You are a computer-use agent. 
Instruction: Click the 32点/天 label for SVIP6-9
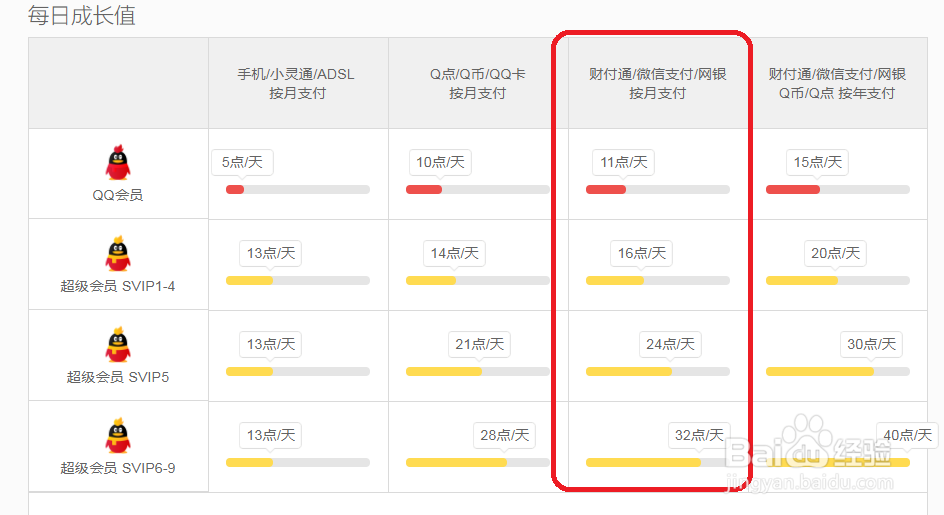click(x=699, y=435)
